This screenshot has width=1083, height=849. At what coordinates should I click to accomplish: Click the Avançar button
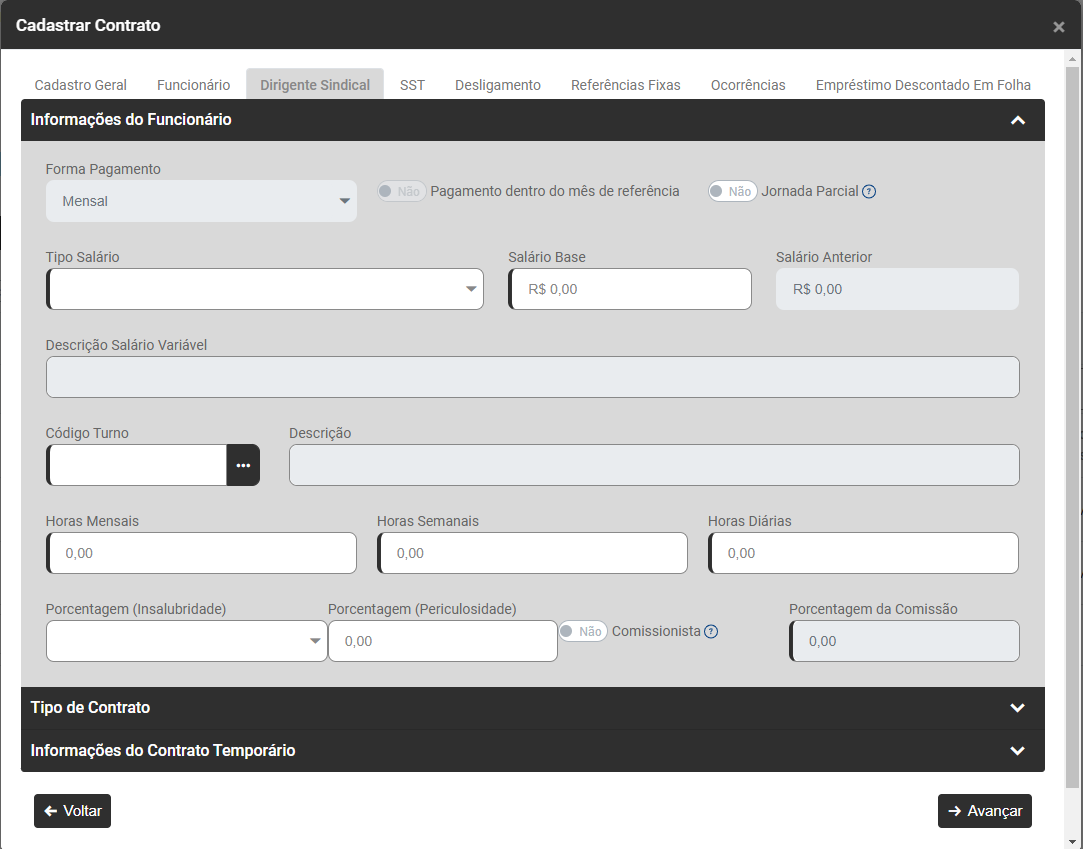click(x=984, y=811)
